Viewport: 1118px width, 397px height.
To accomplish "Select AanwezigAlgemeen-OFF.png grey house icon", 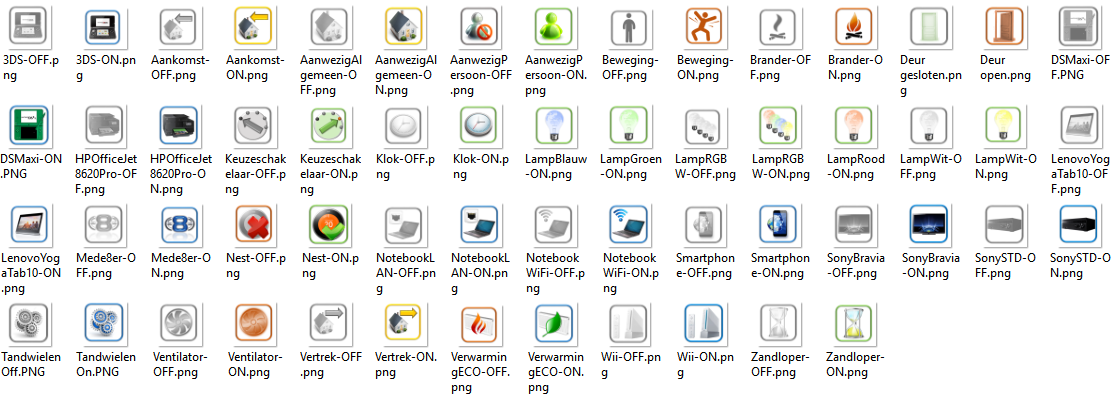I will 329,26.
